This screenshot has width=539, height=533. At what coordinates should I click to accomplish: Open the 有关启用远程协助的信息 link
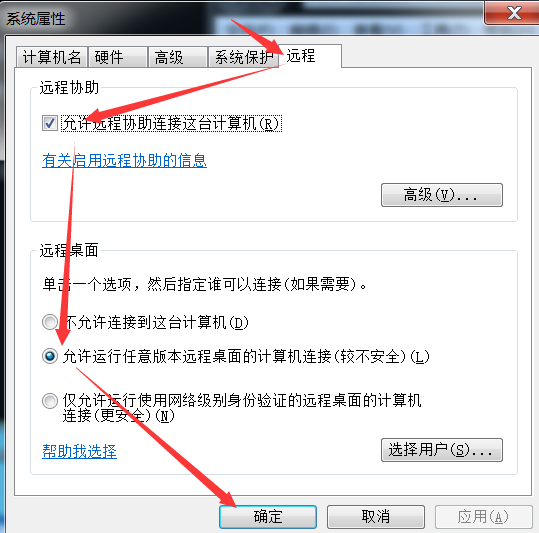point(124,161)
